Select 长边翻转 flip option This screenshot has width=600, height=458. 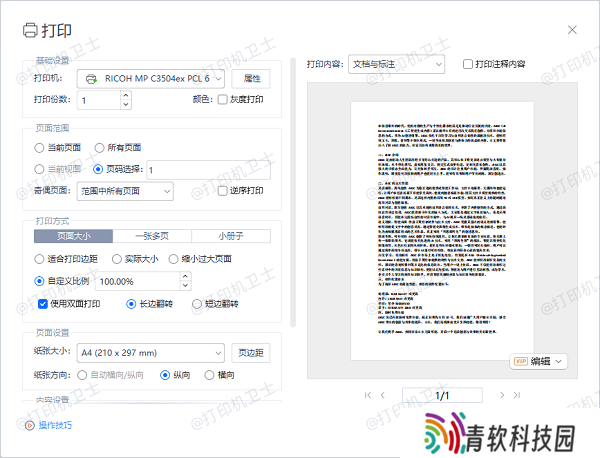[x=131, y=304]
